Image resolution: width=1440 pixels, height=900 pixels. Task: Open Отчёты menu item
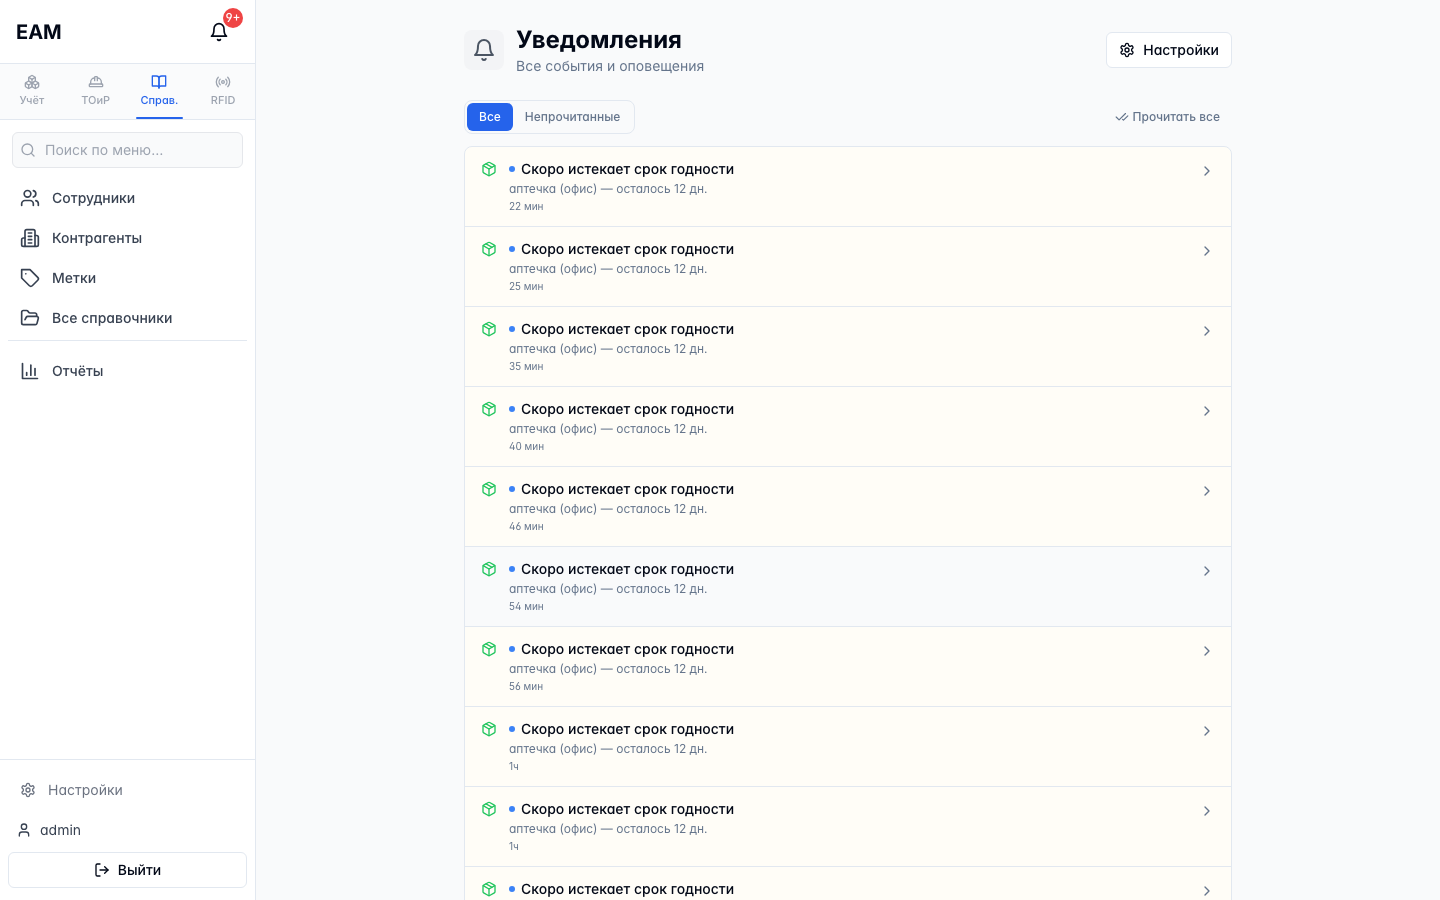[x=127, y=371]
